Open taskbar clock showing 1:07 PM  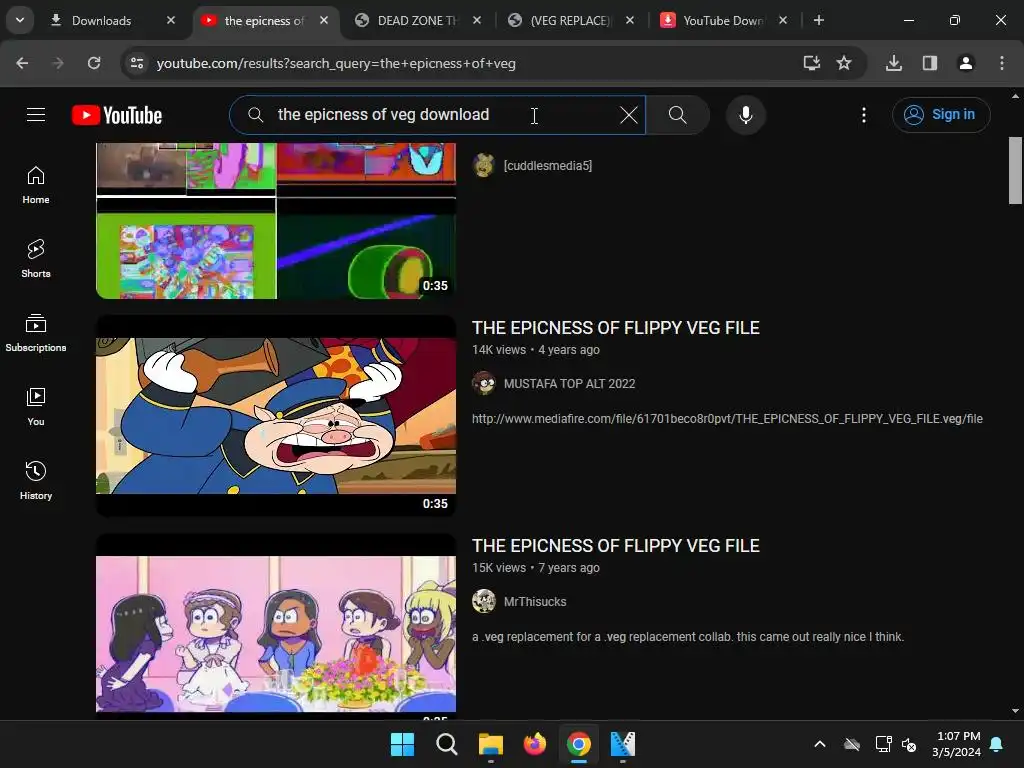(957, 744)
